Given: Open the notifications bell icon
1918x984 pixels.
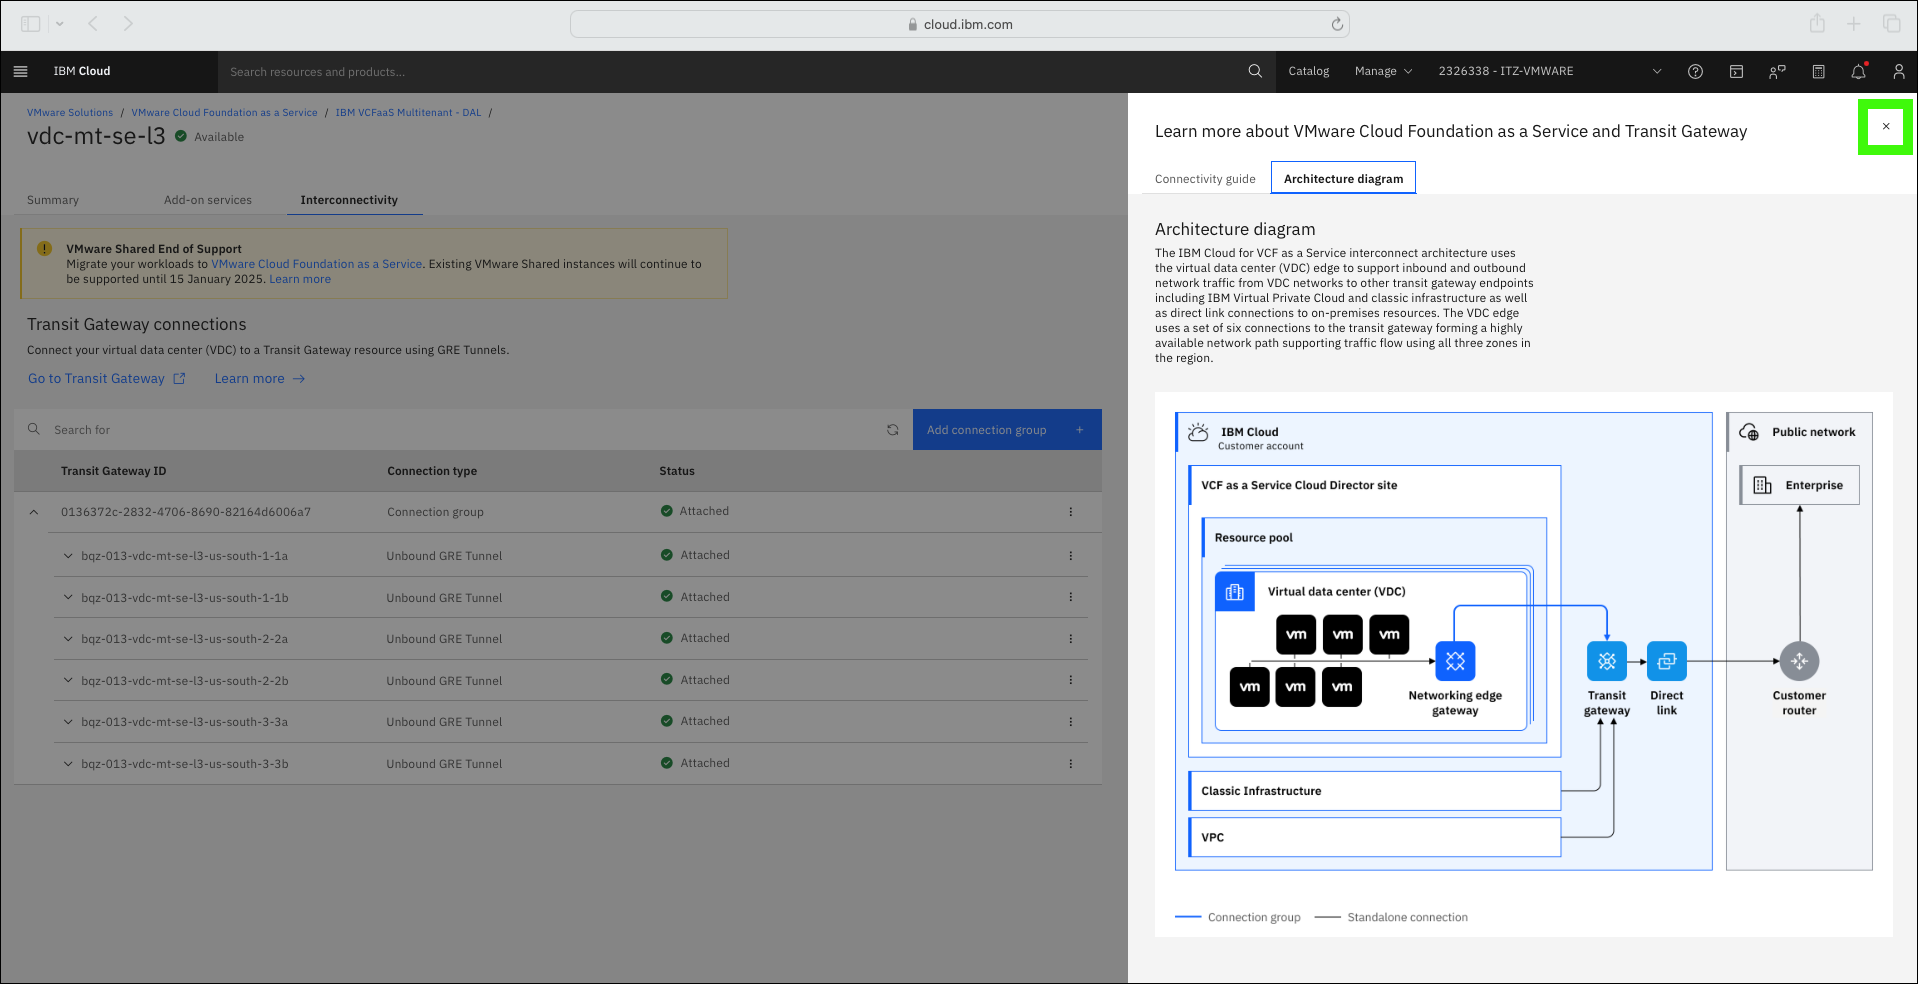Looking at the screenshot, I should tap(1858, 71).
